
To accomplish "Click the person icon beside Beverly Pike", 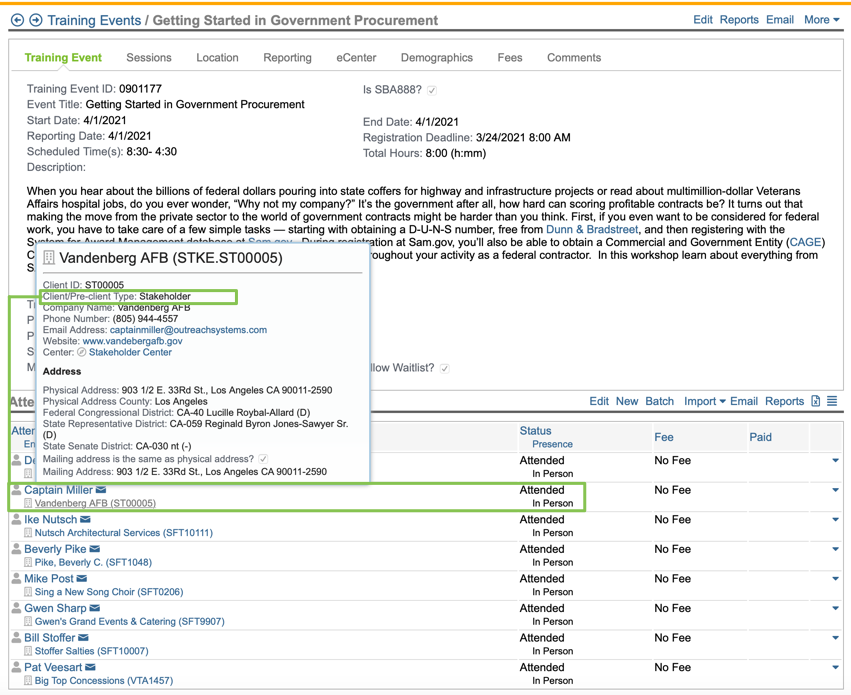I will 16,549.
